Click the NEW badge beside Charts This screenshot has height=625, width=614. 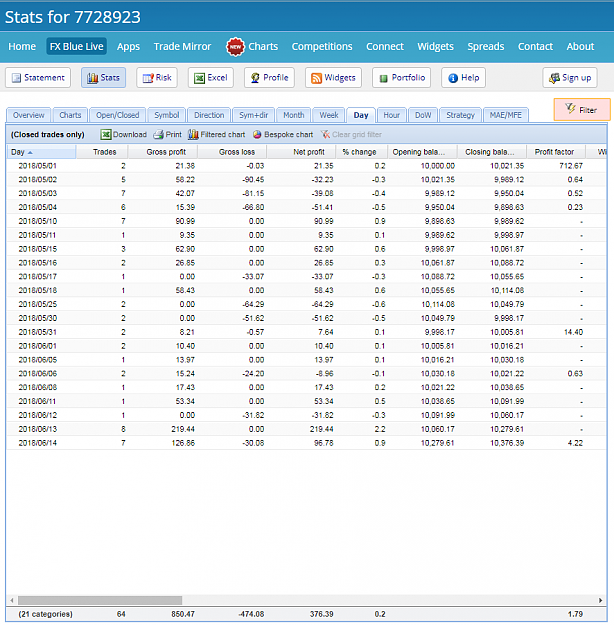pyautogui.click(x=235, y=47)
